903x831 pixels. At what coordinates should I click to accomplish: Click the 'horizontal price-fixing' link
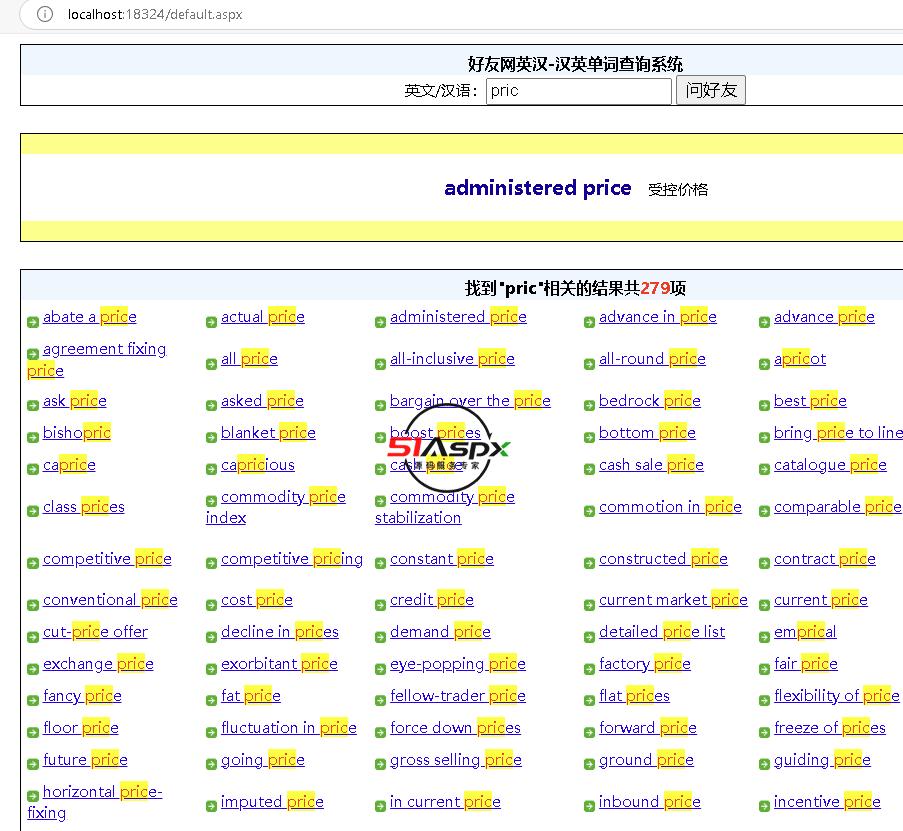(x=101, y=792)
